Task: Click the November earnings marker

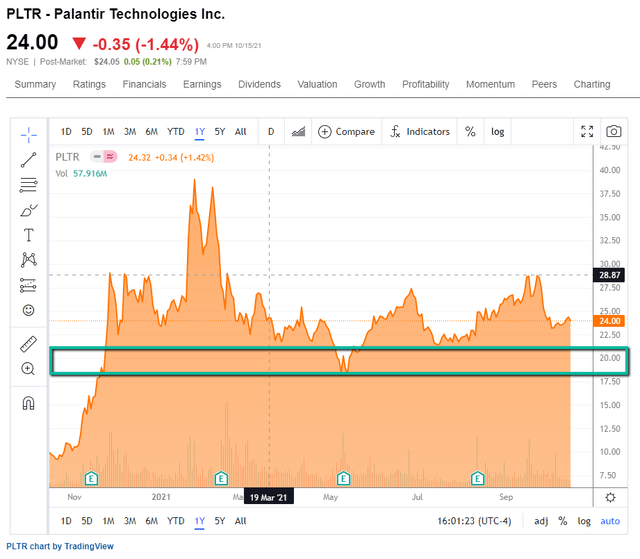Action: [91, 478]
